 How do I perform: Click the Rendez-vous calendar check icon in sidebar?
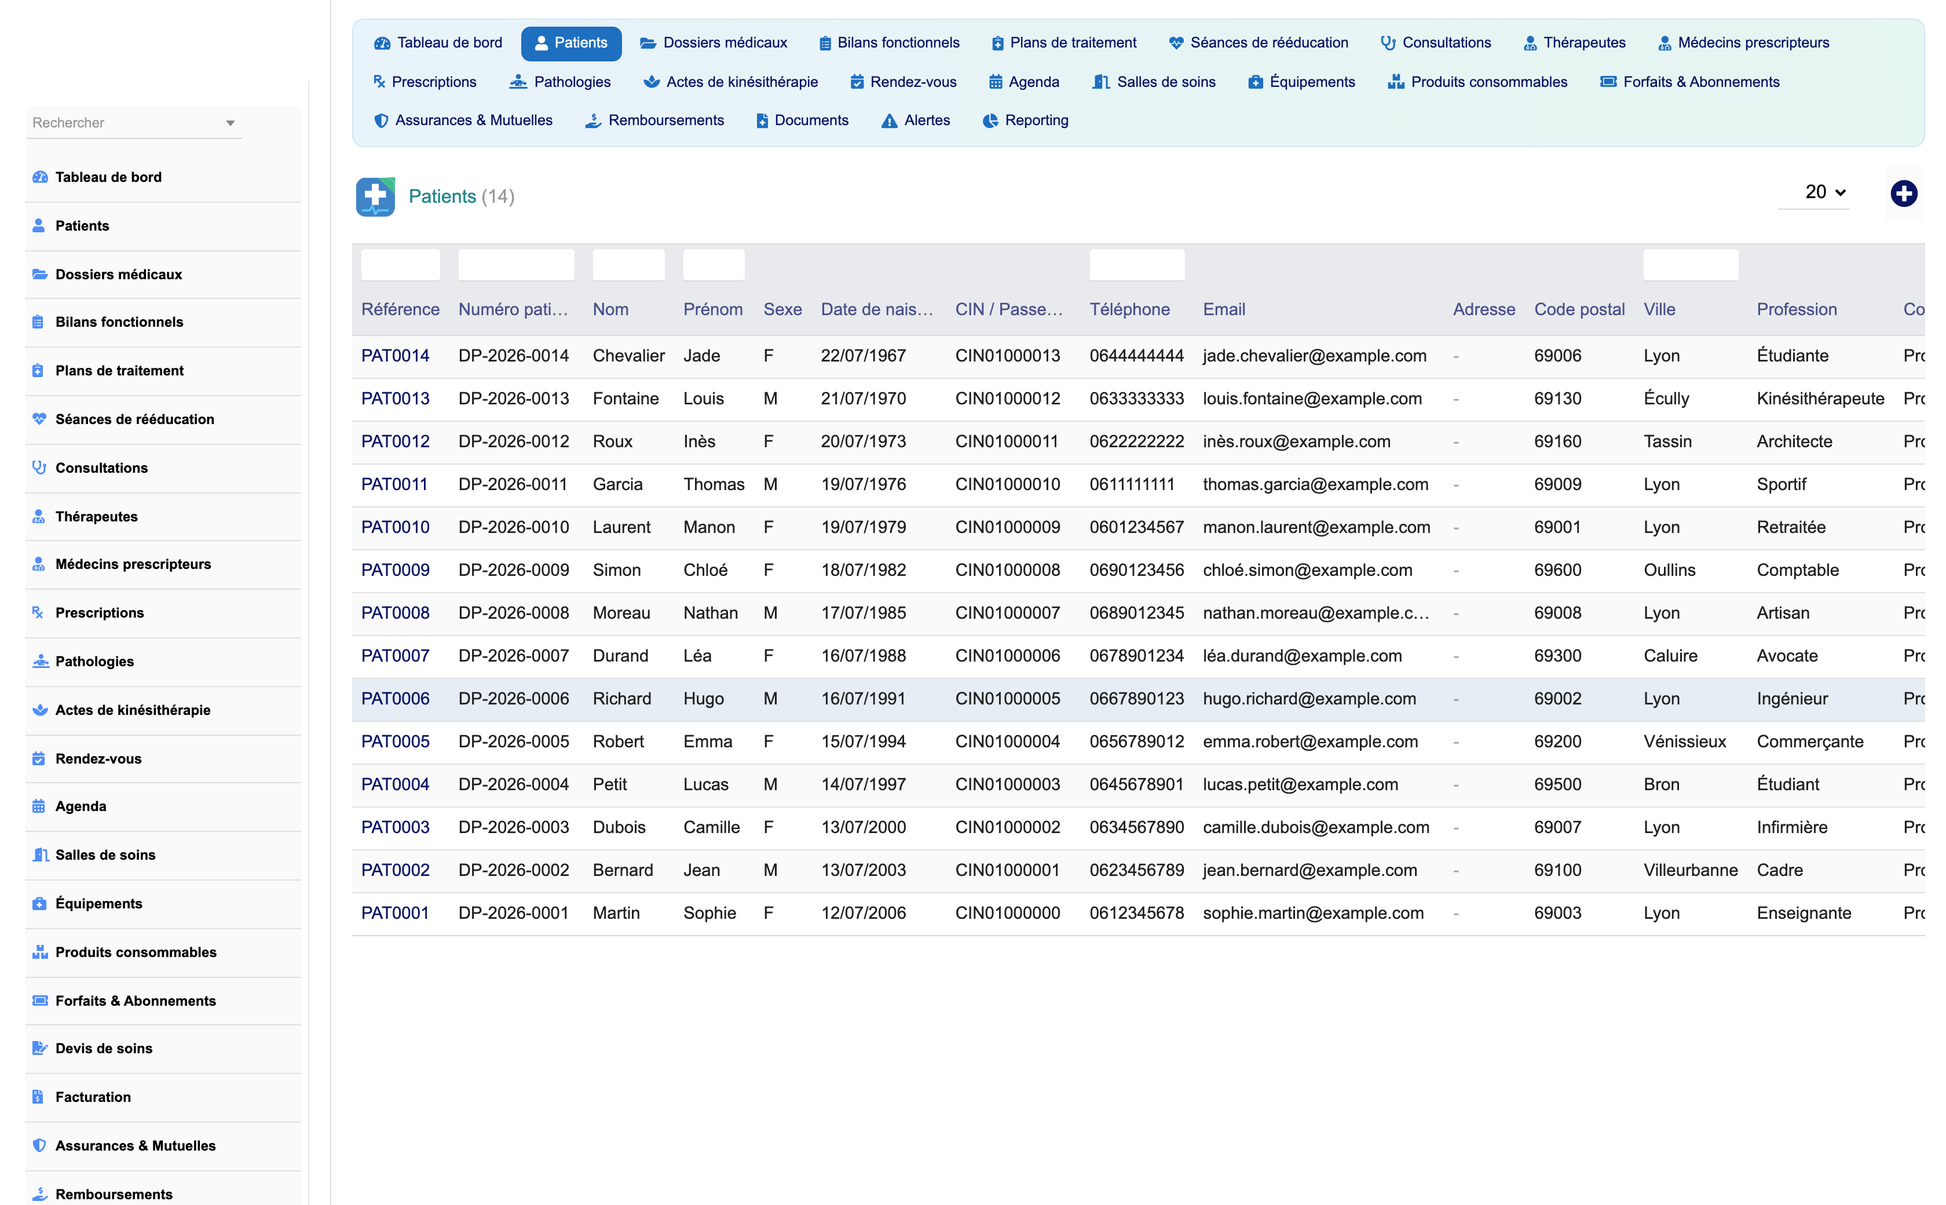(39, 759)
